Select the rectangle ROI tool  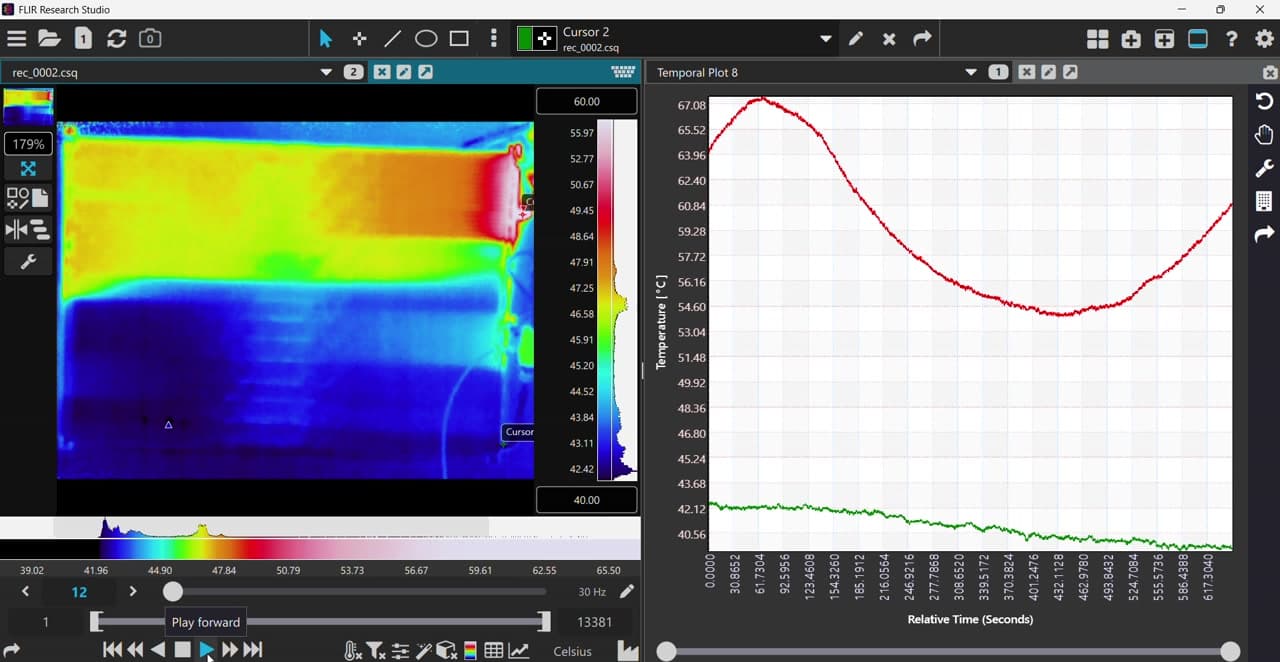coord(459,39)
